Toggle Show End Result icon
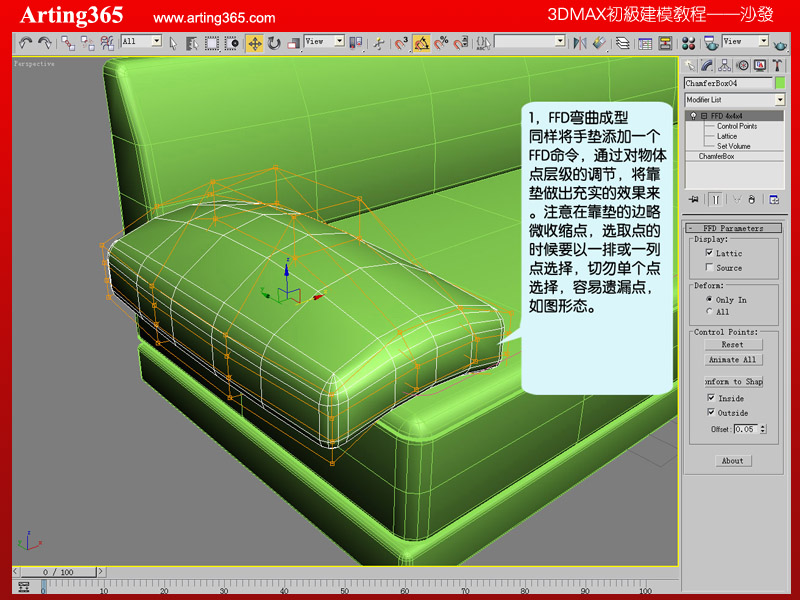800x600 pixels. coord(715,199)
